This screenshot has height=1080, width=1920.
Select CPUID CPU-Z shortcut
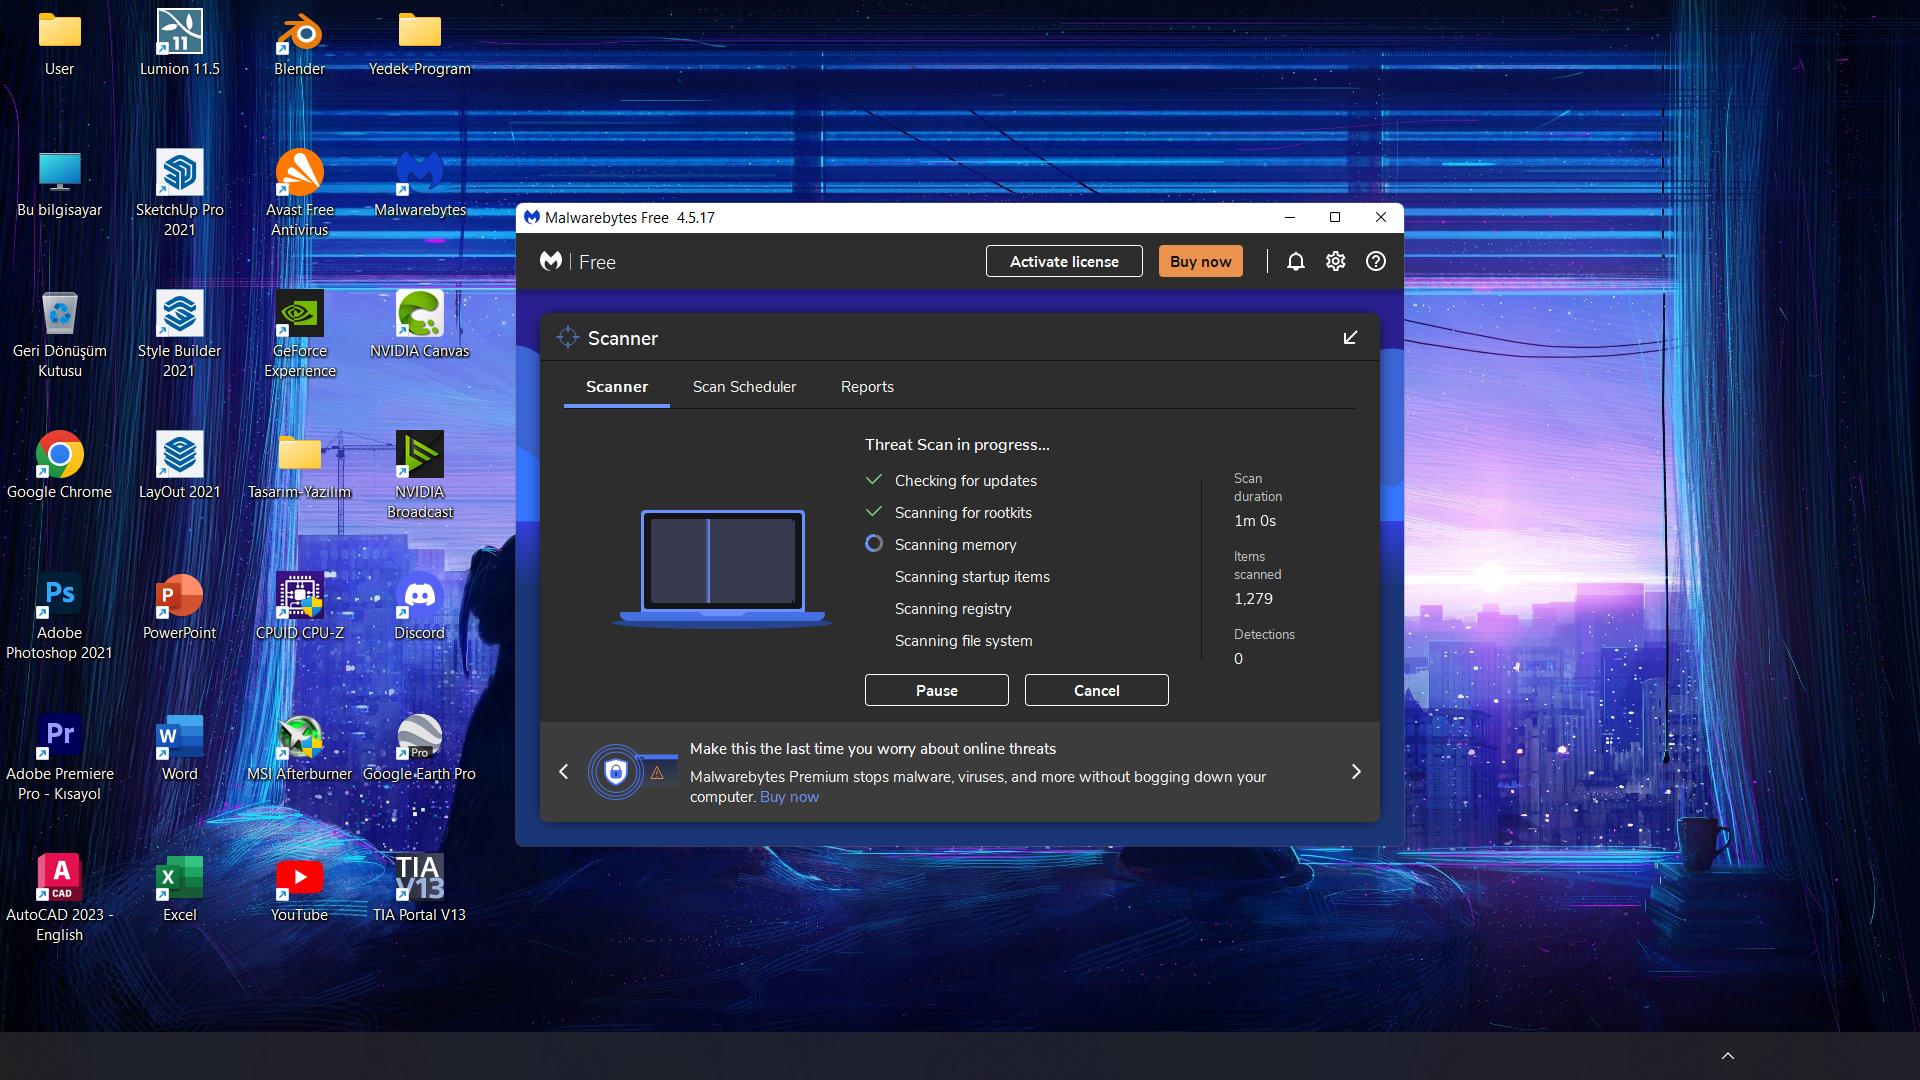(300, 608)
